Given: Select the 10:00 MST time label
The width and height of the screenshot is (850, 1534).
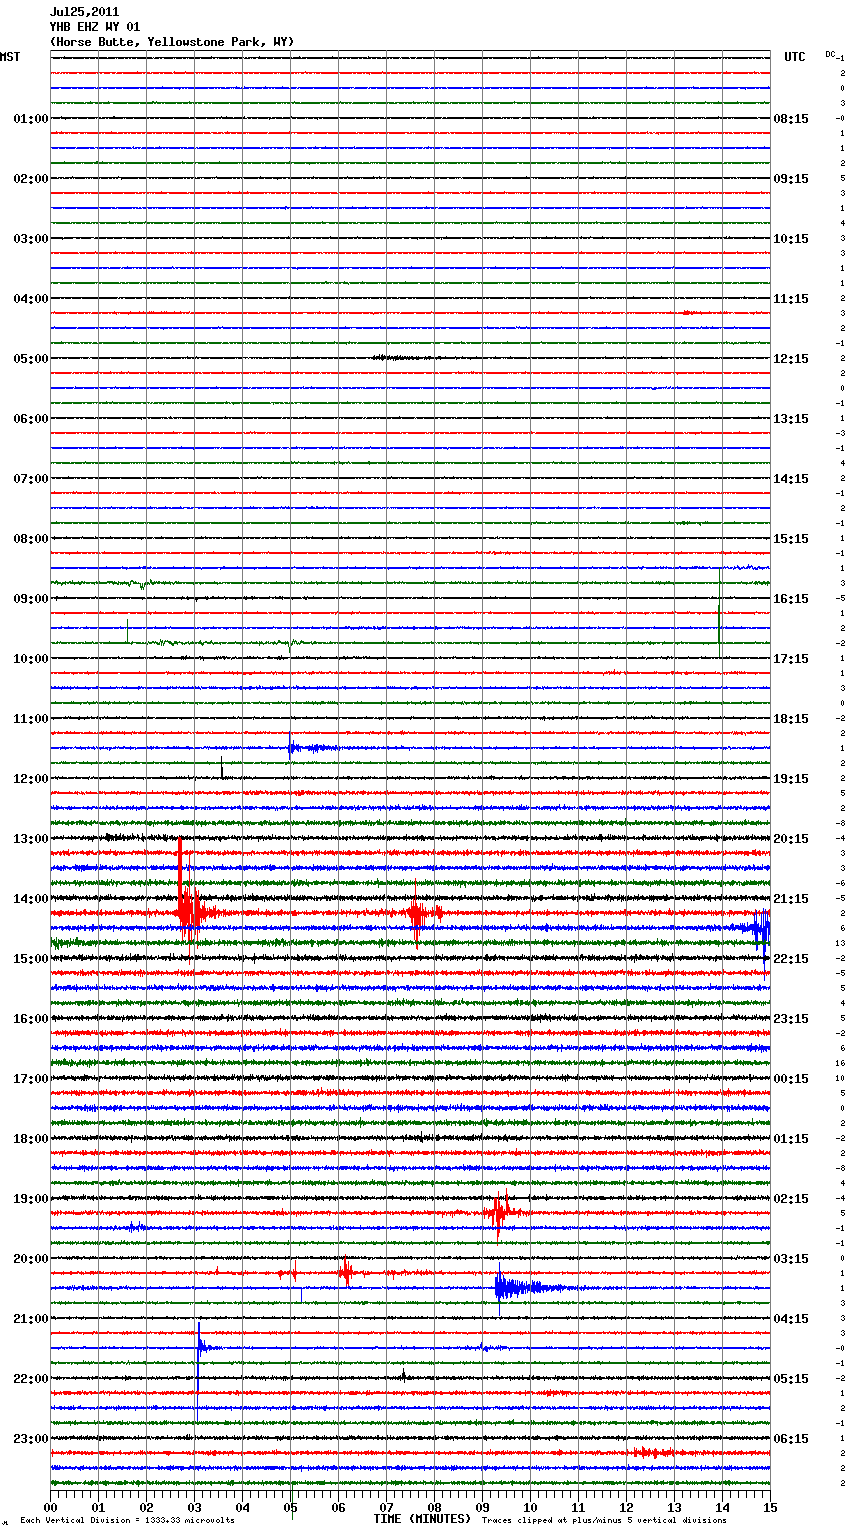Looking at the screenshot, I should (x=30, y=659).
